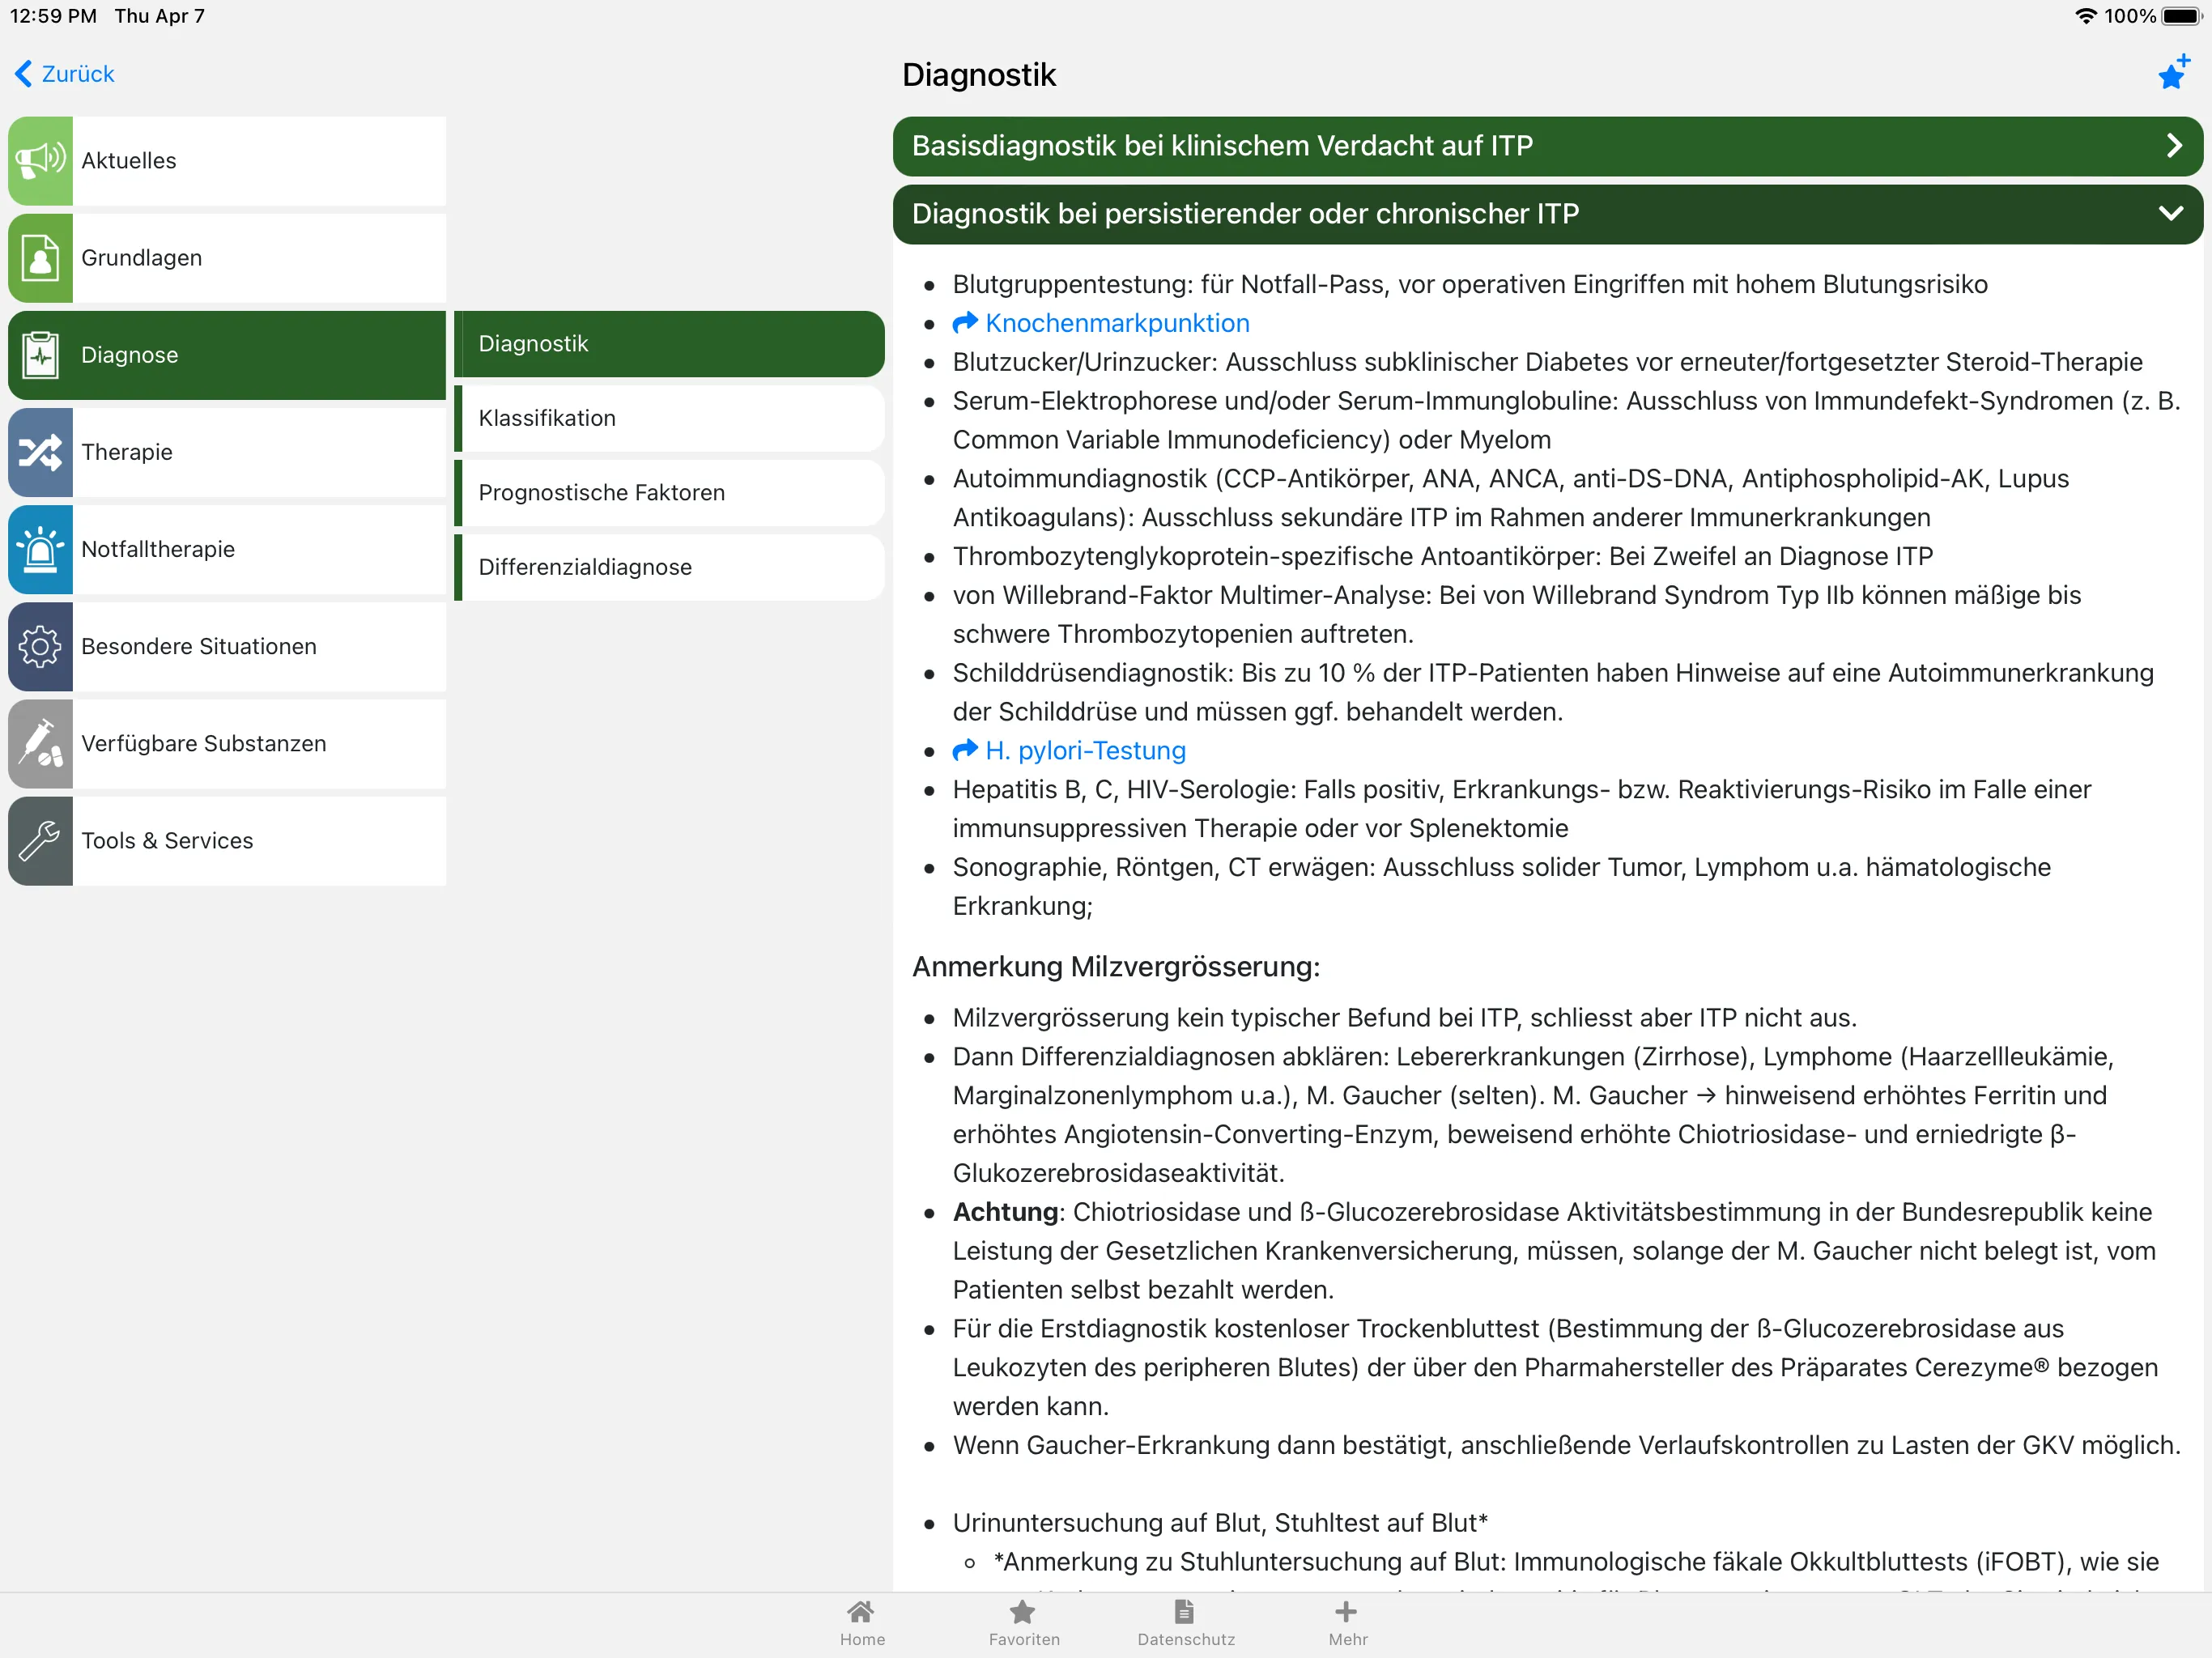Click the Verfügbare Substanzen sidebar icon
Image resolution: width=2212 pixels, height=1658 pixels.
coord(44,744)
